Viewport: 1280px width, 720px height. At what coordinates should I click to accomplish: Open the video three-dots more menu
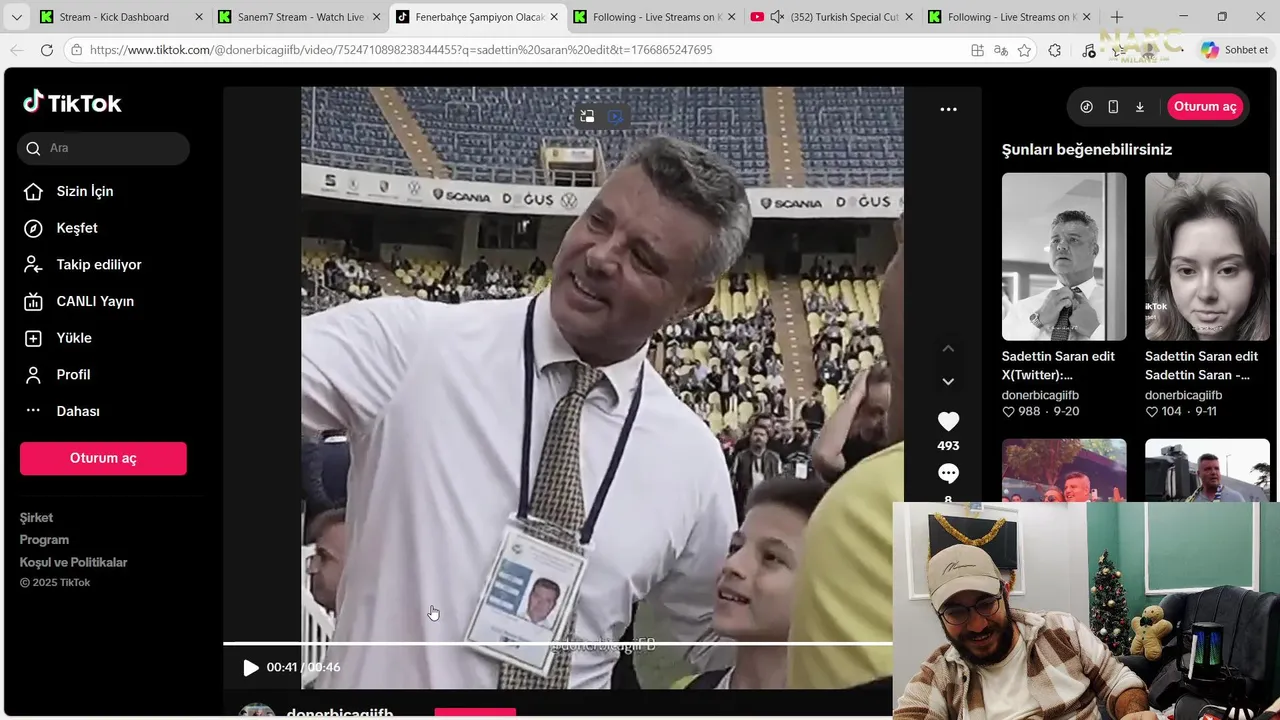pyautogui.click(x=948, y=109)
